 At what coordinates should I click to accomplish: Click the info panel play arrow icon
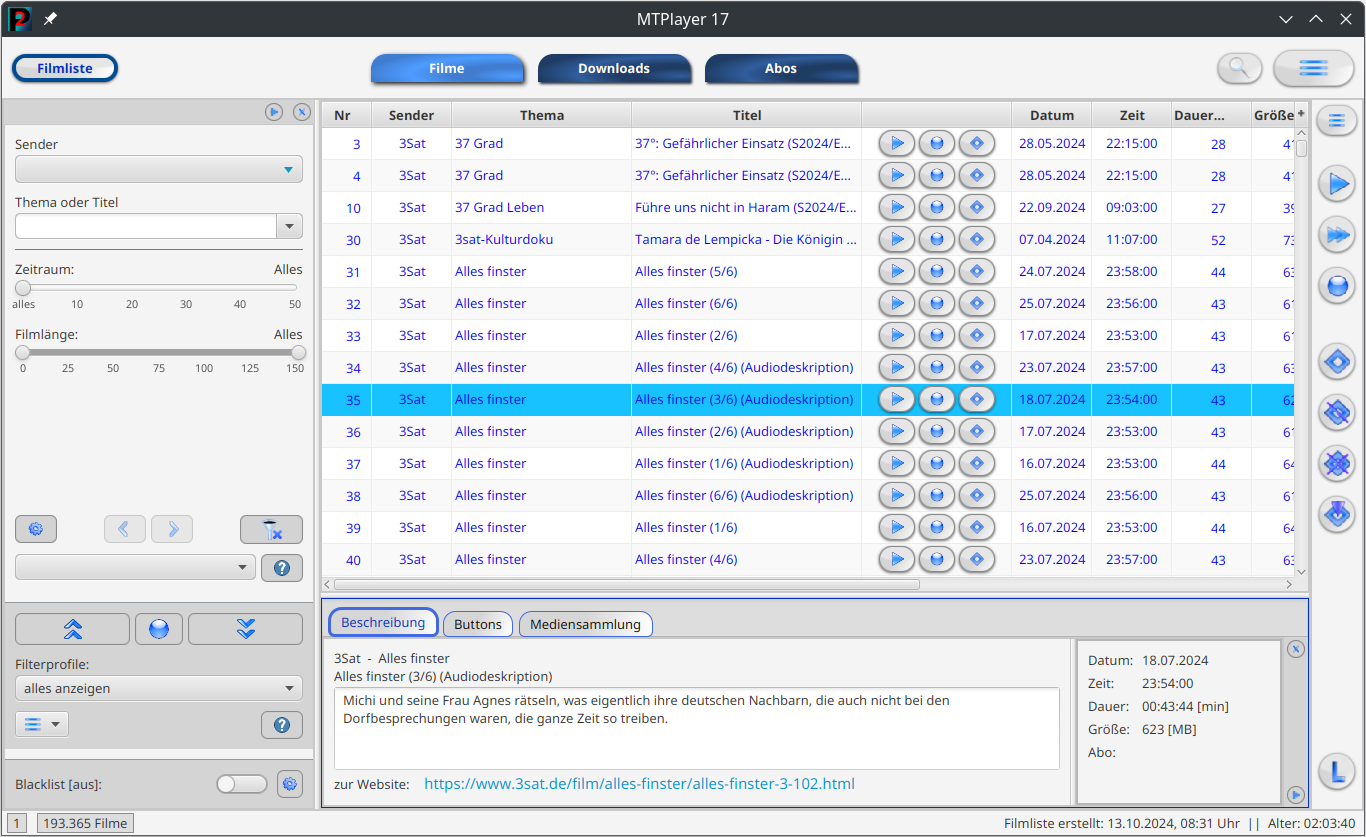1295,795
